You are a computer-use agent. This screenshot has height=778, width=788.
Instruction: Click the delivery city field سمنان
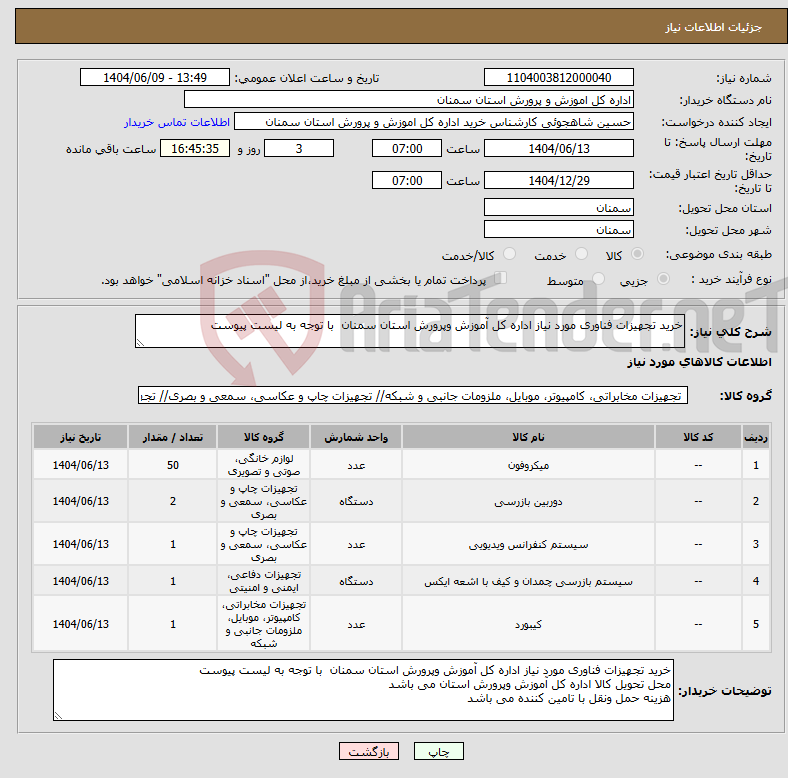tap(558, 229)
